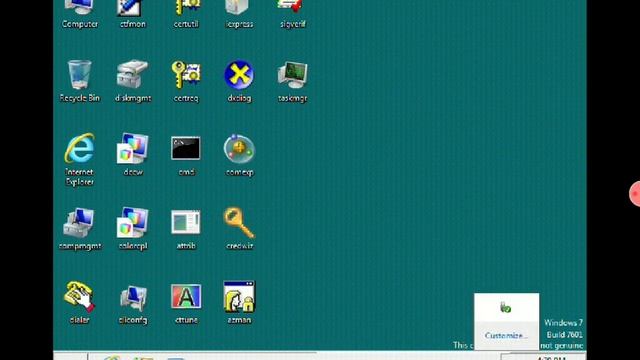The height and width of the screenshot is (360, 640).
Task: Select the diskmgmt desktop shortcut
Action: point(133,81)
